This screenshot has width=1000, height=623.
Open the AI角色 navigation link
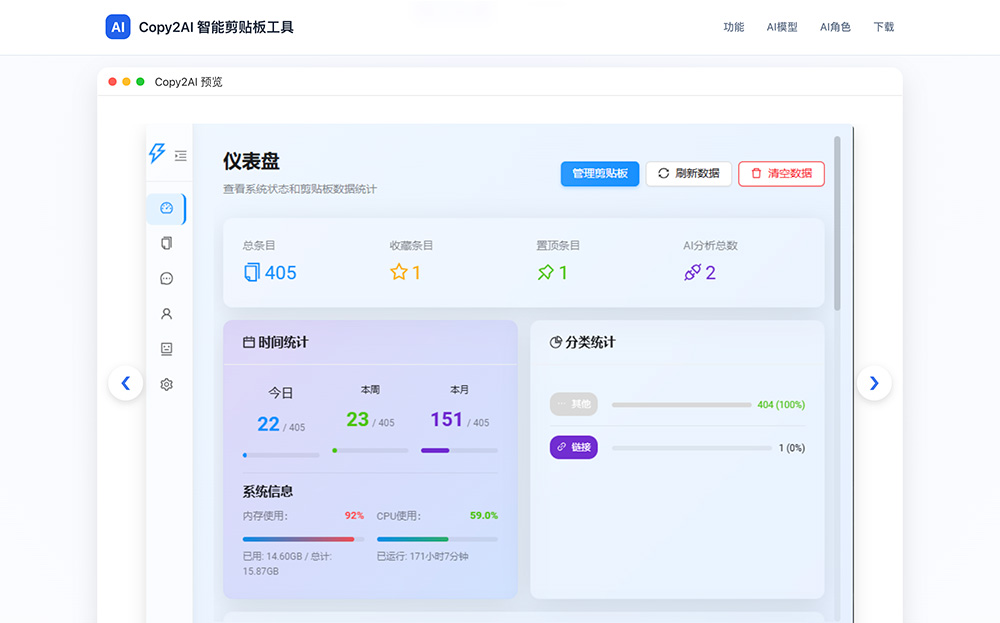coord(835,27)
